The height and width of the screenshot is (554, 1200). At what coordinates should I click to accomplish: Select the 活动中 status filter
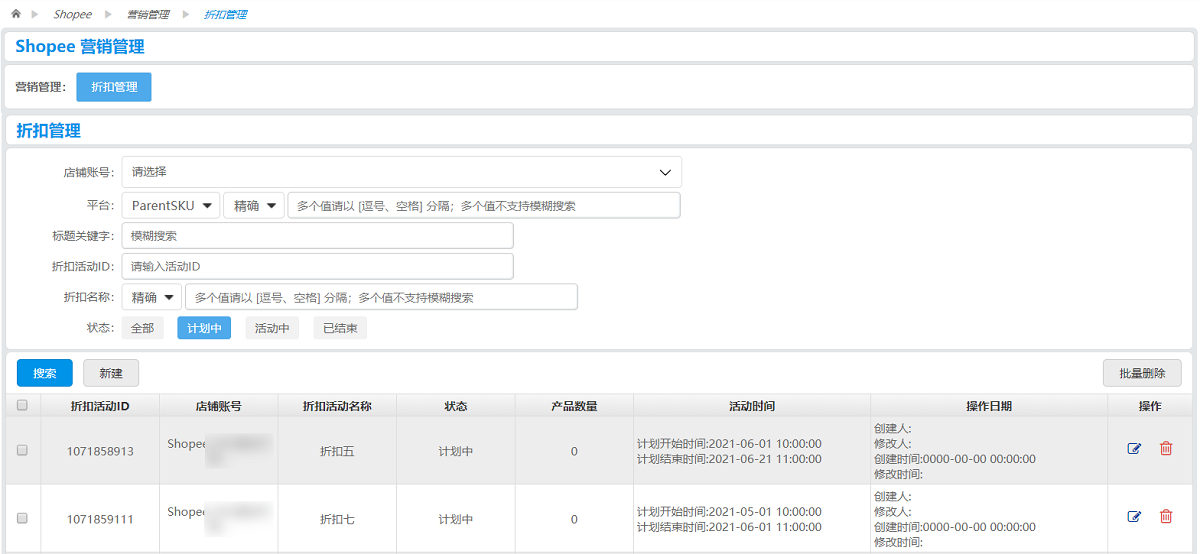[x=272, y=328]
